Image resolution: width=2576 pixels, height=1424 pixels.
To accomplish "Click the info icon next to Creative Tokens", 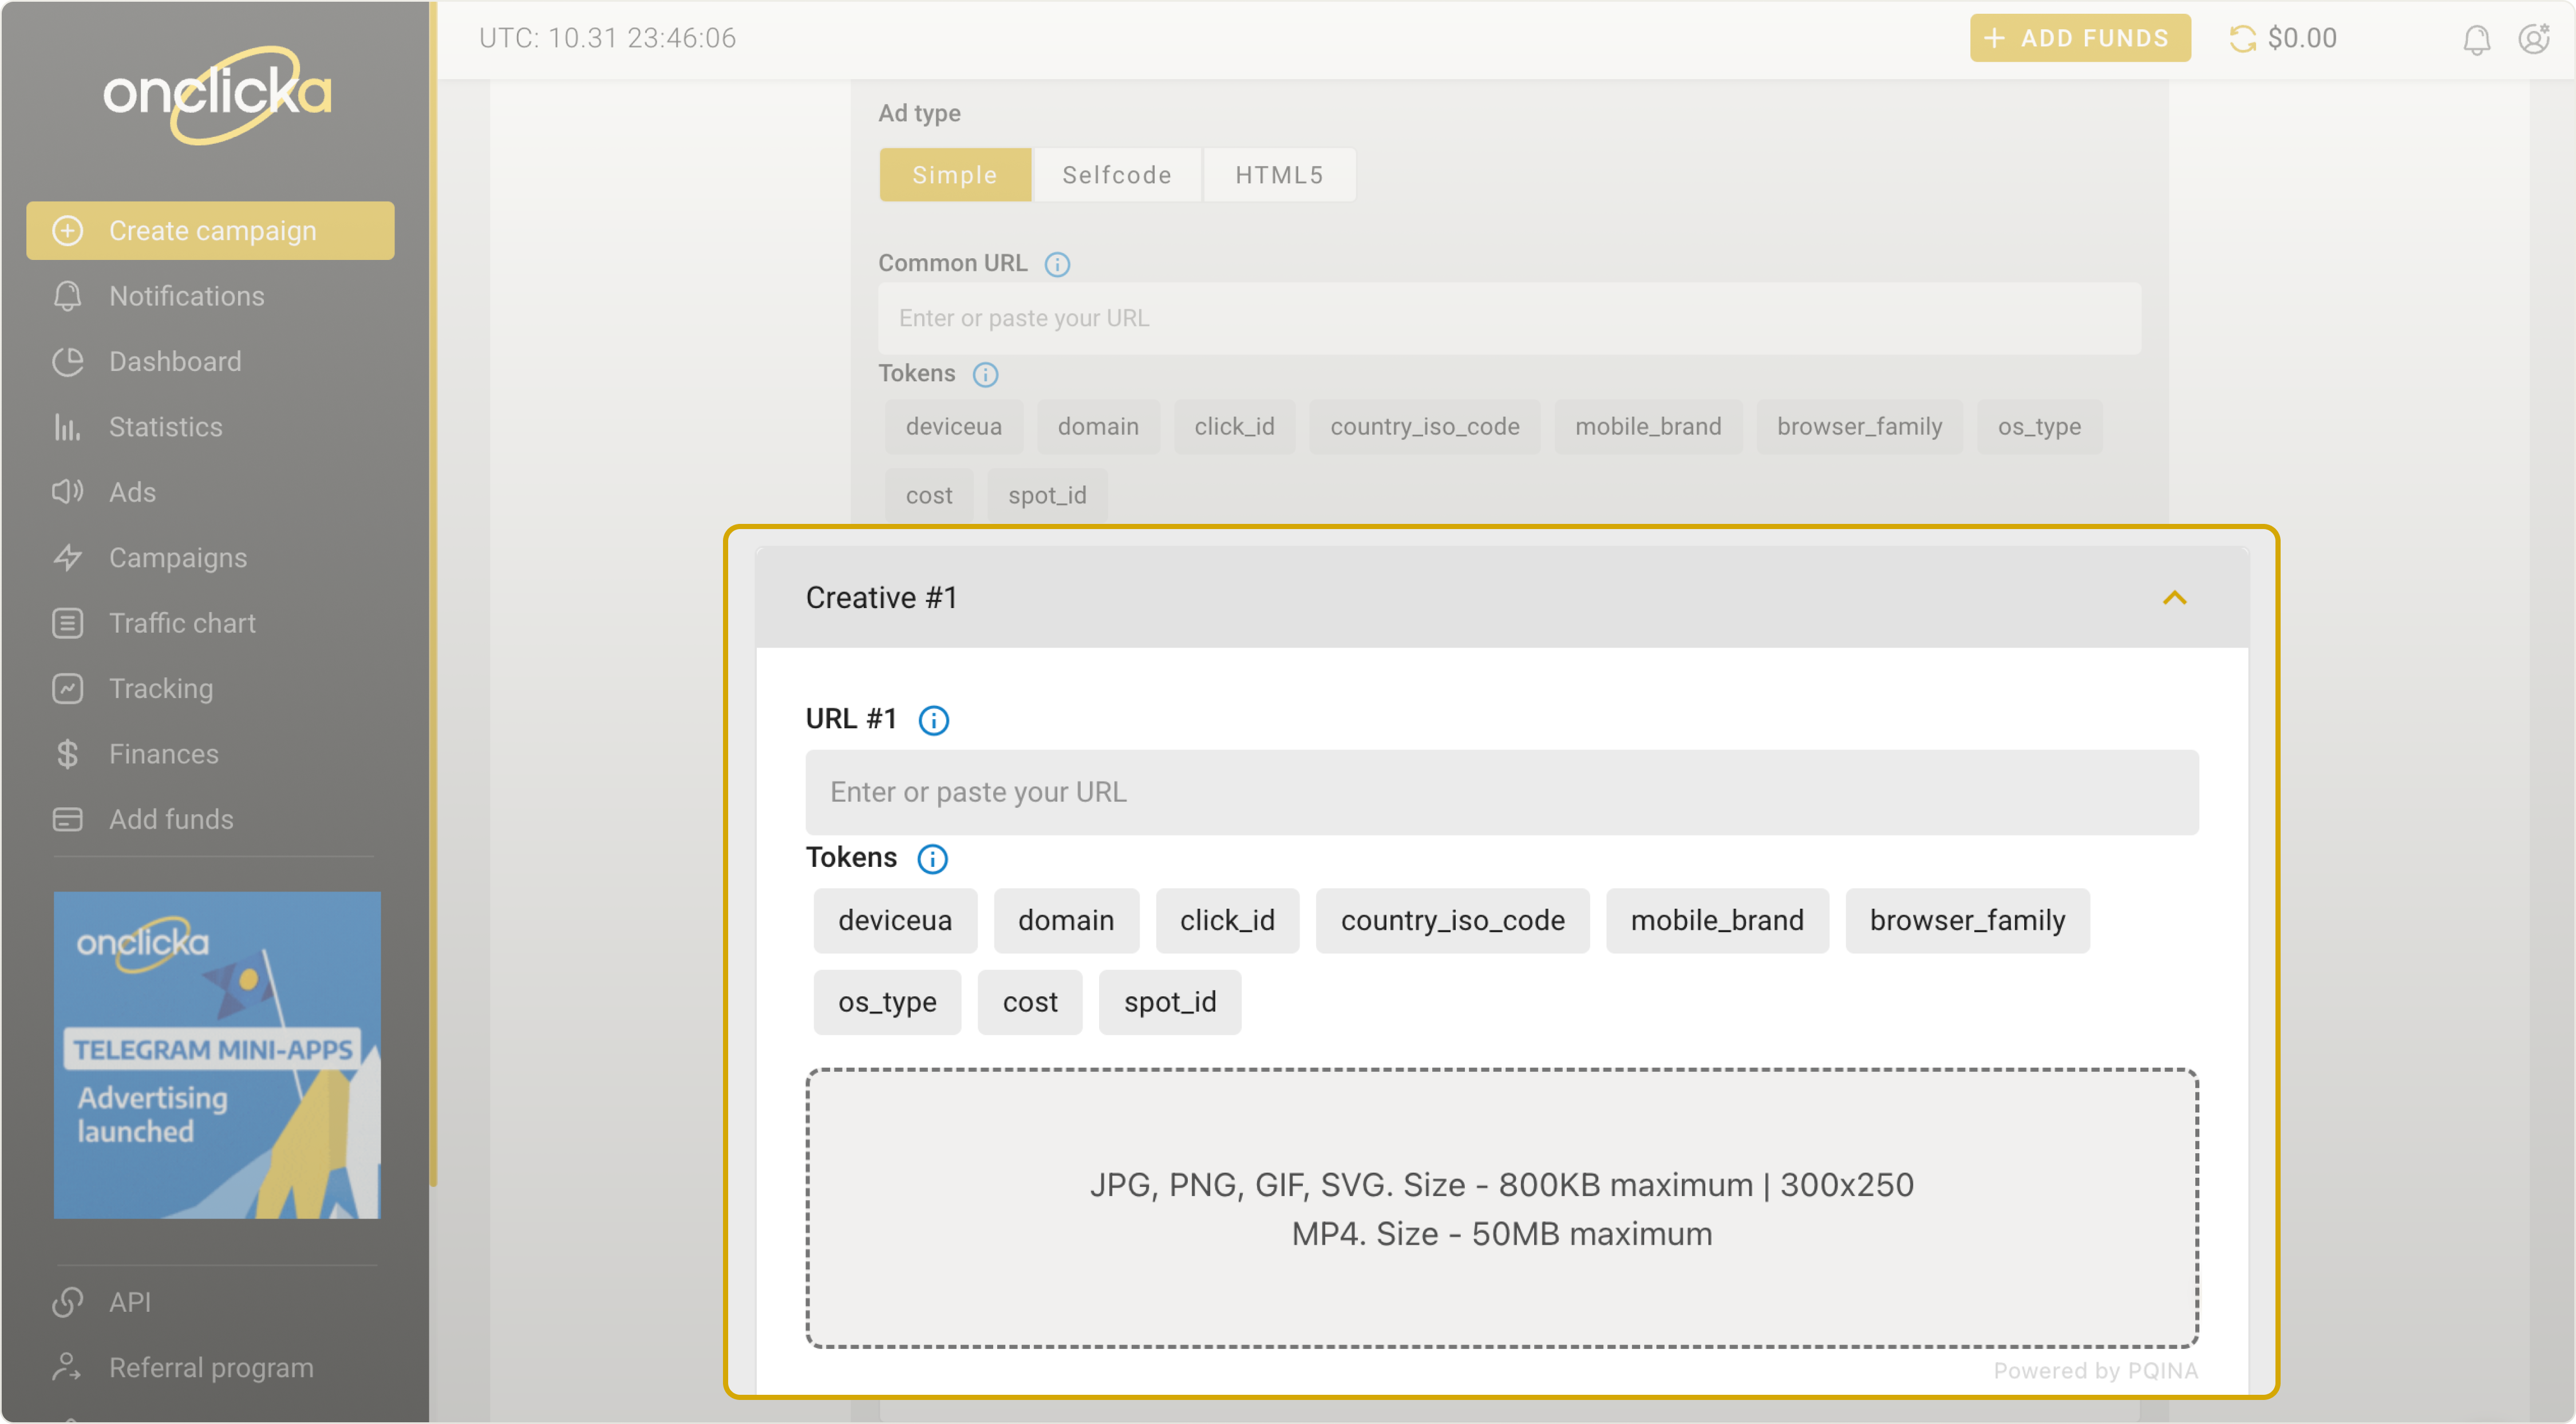I will [x=932, y=858].
